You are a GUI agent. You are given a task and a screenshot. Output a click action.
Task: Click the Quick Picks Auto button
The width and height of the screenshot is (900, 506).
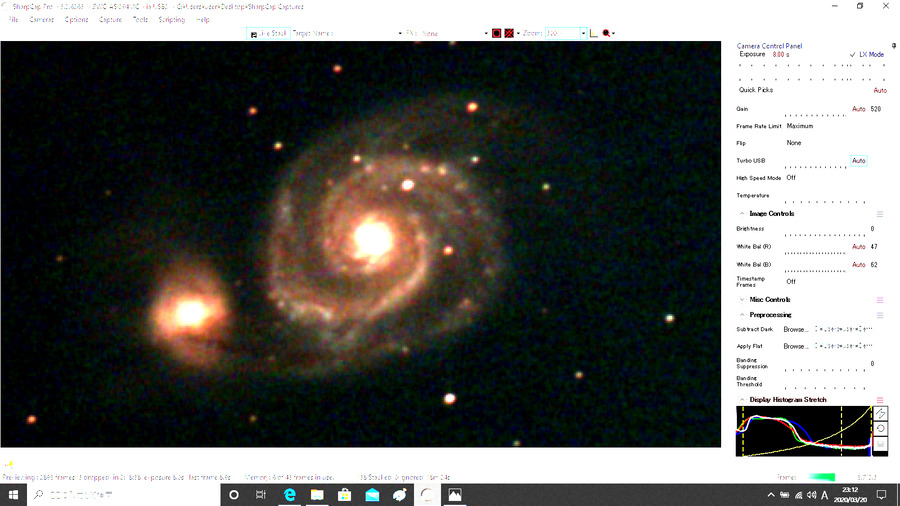pos(880,90)
